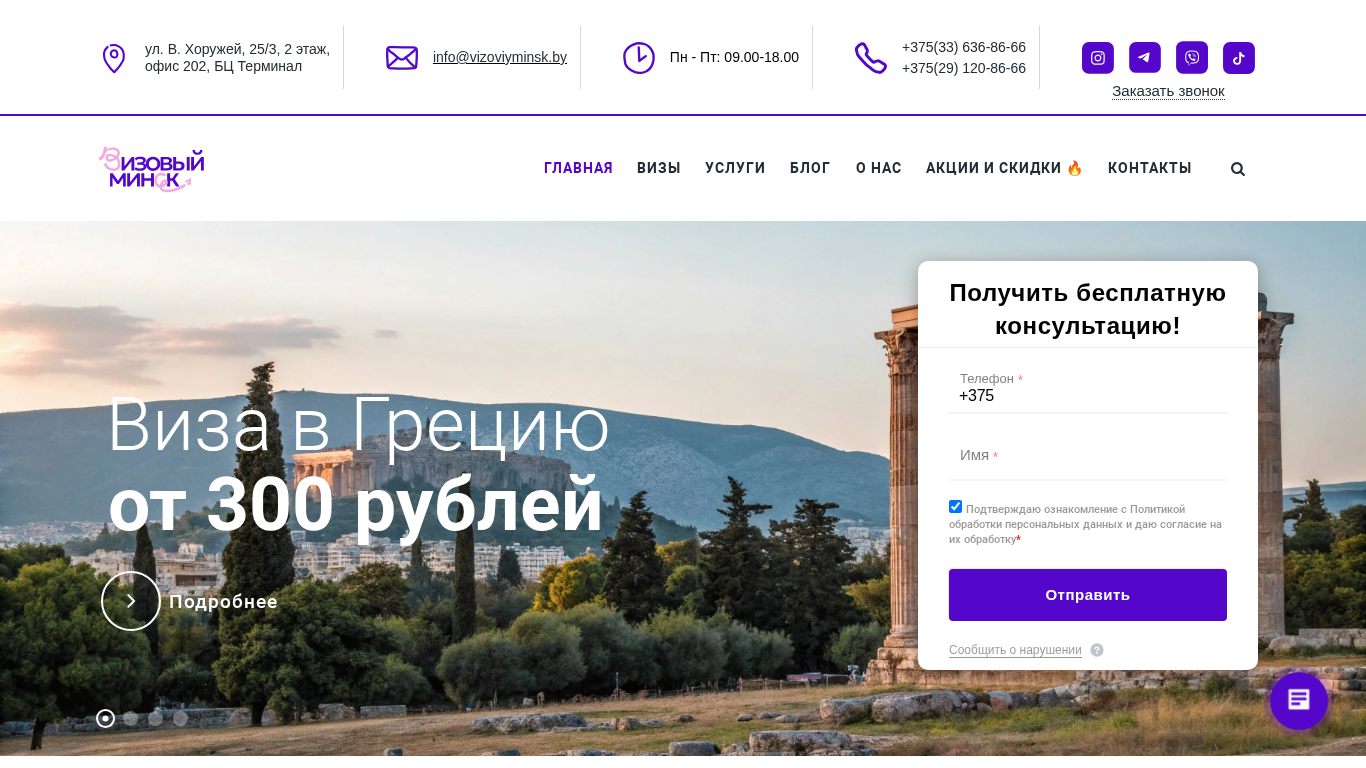
Task: Click the Отправить button
Action: click(1088, 595)
